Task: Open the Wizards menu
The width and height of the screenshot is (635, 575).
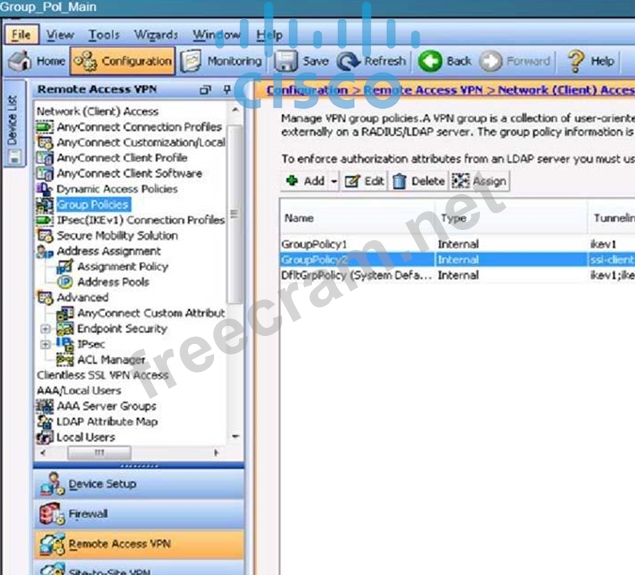Action: 155,35
